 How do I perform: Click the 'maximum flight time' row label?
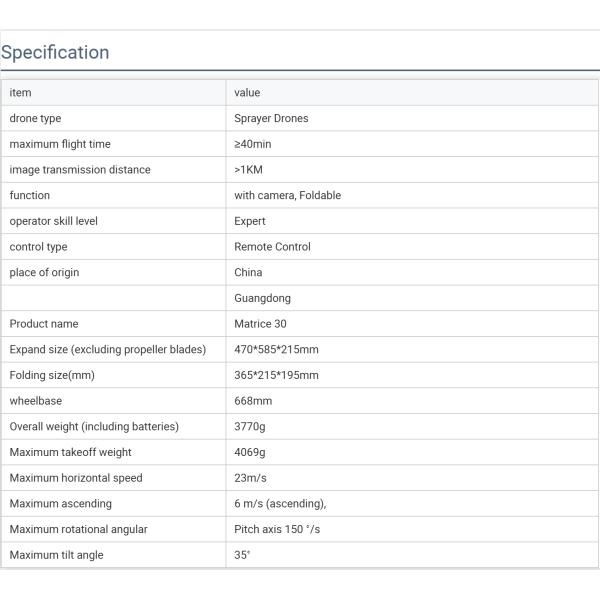coord(60,144)
